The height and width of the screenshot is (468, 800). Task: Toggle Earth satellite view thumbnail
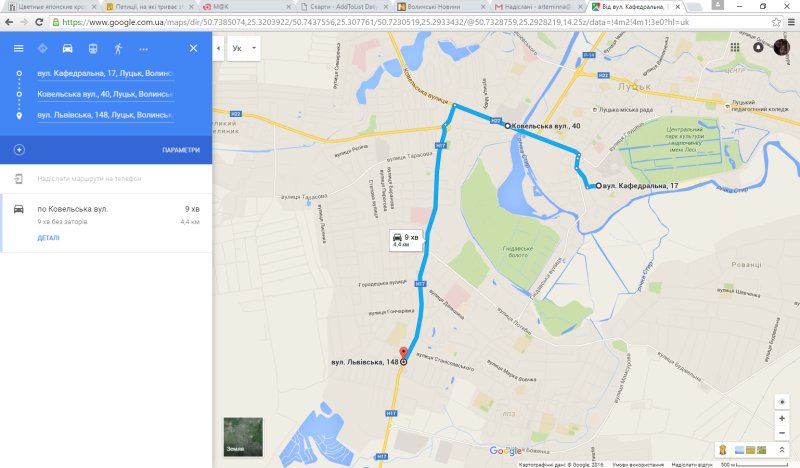point(243,437)
